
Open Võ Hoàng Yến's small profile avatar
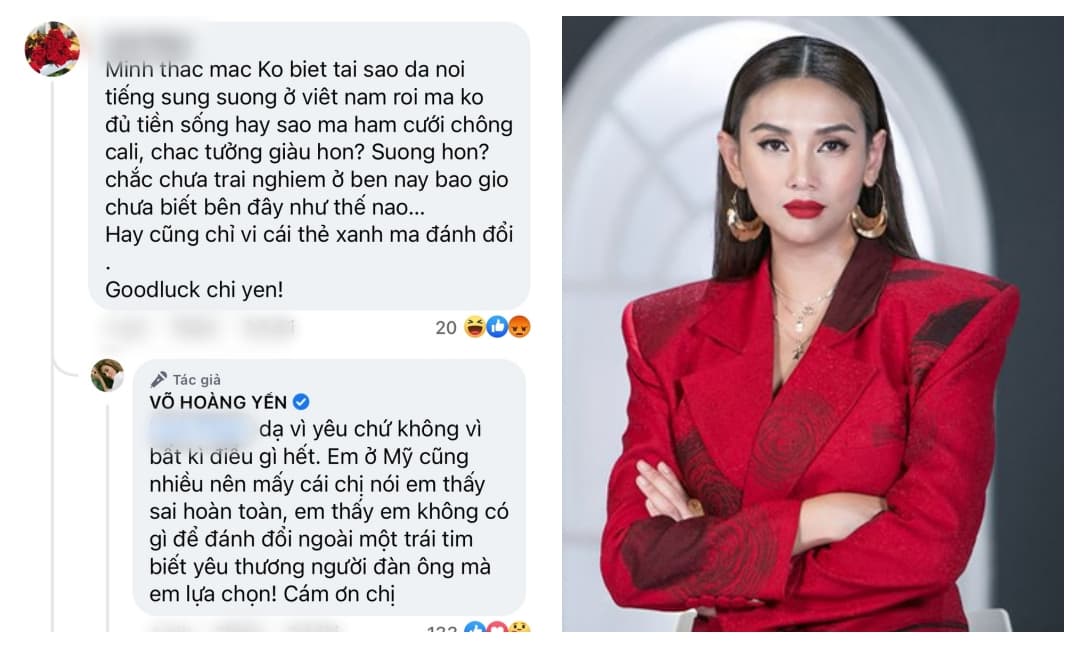point(107,375)
